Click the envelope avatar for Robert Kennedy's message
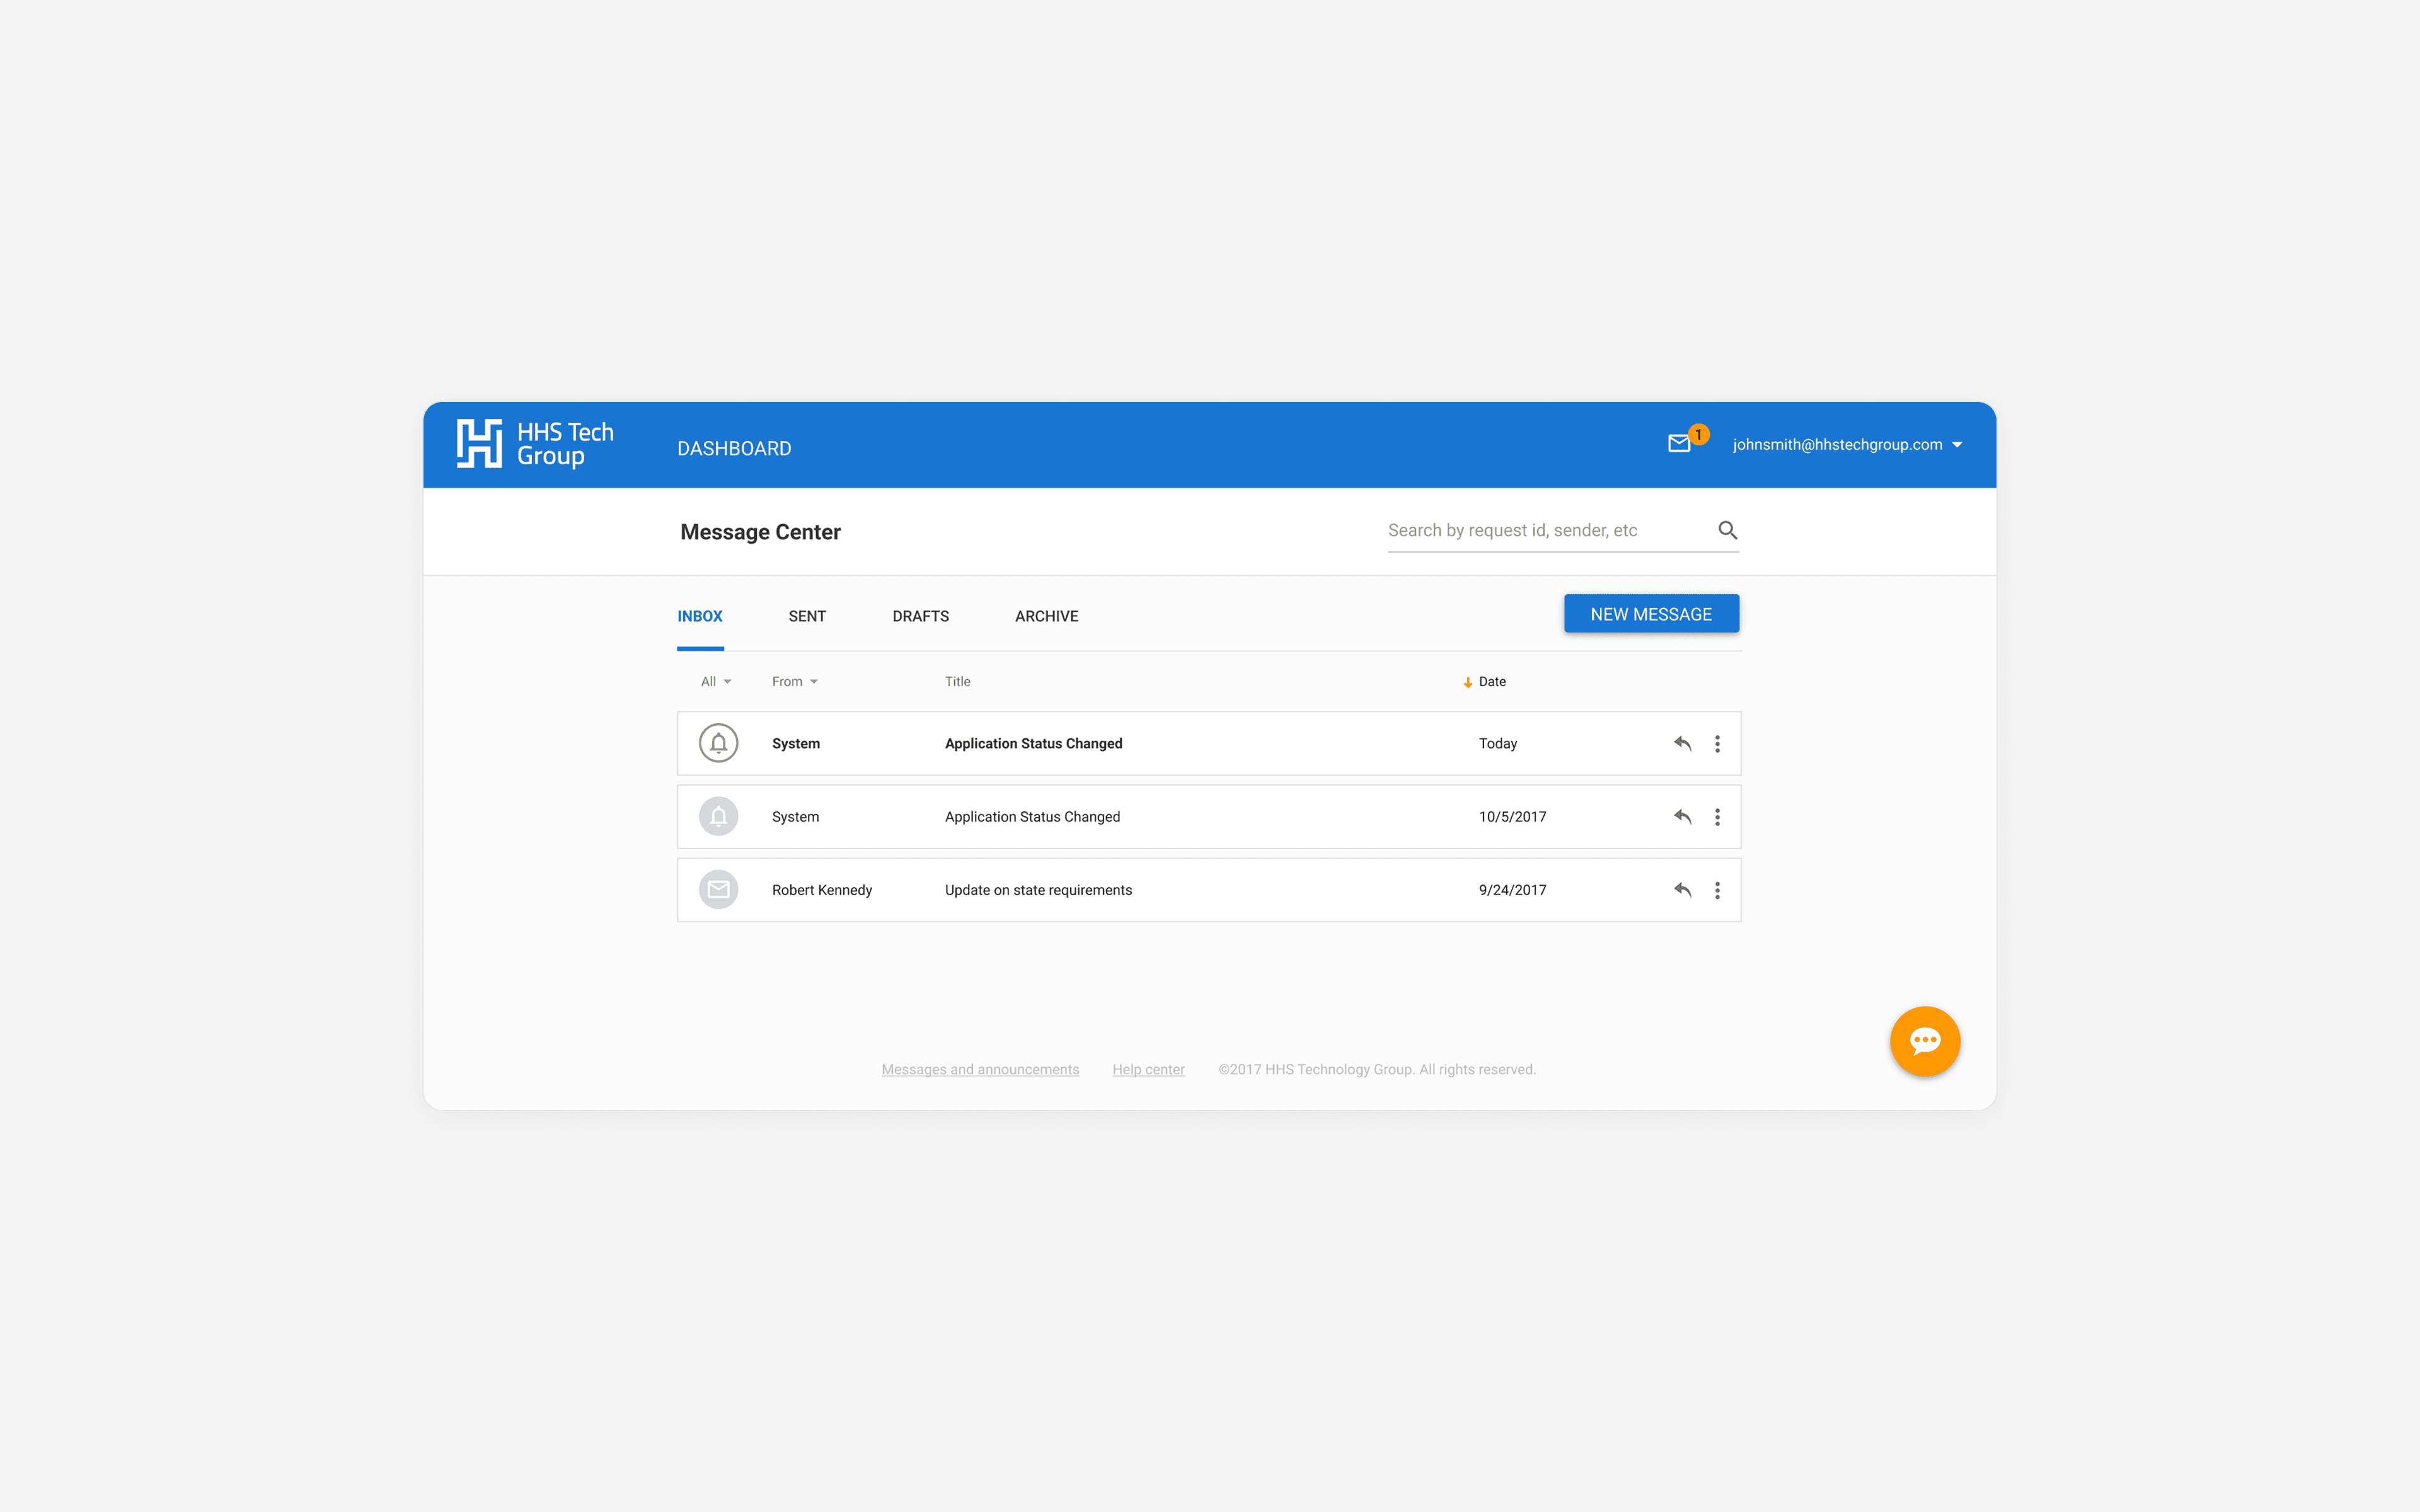The height and width of the screenshot is (1512, 2420). point(718,890)
